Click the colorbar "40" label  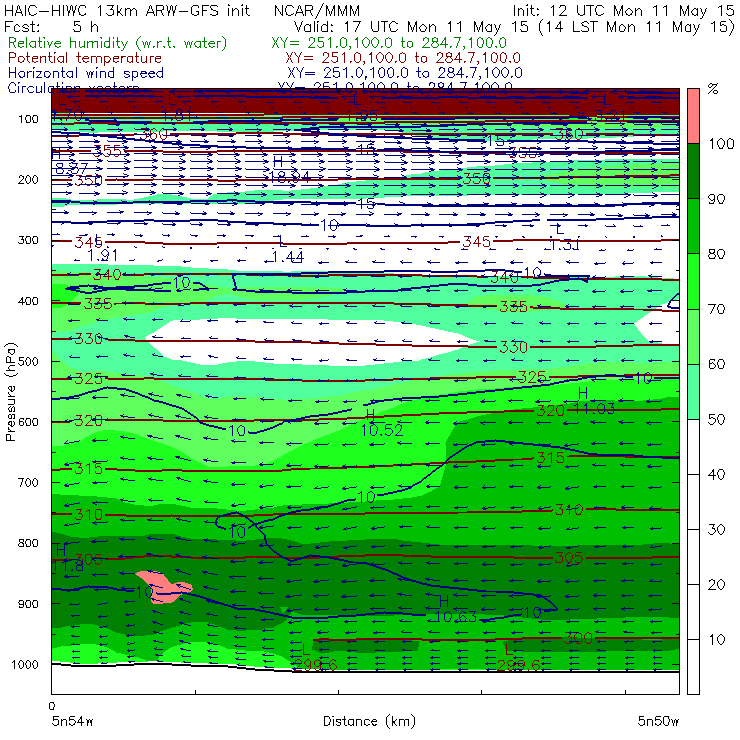pos(716,474)
